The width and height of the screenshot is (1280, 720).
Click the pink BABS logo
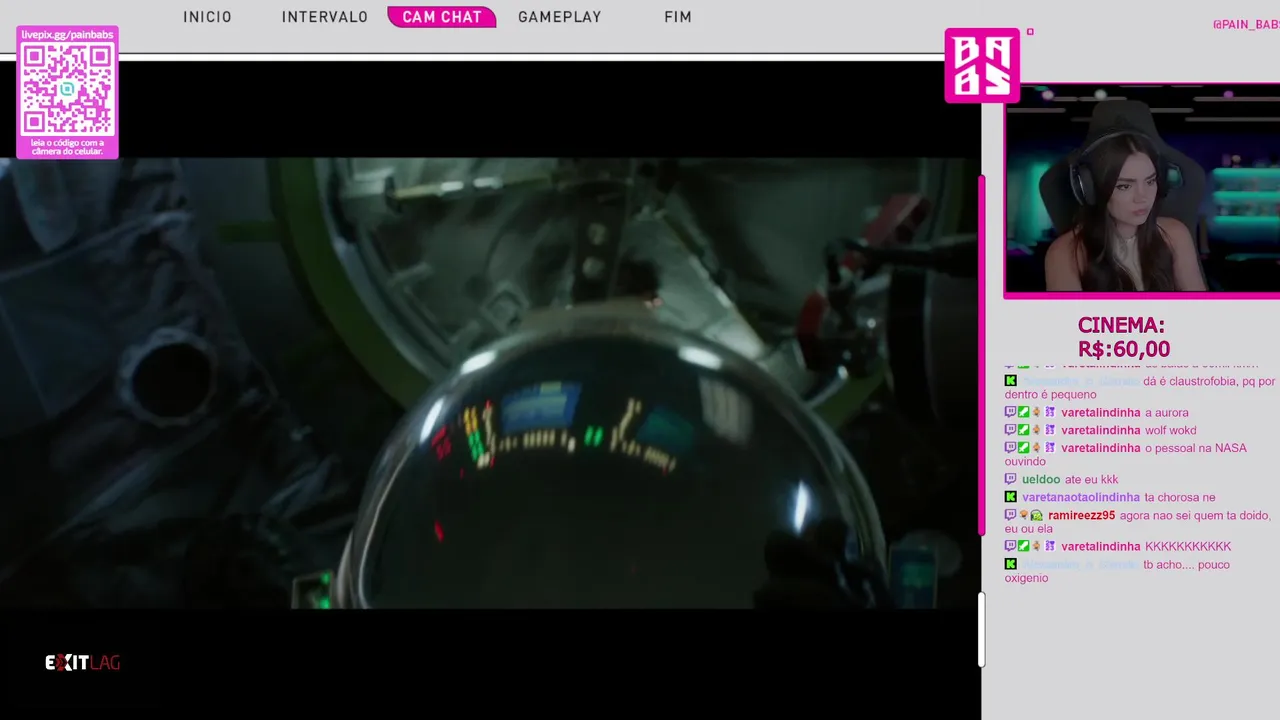pos(982,65)
